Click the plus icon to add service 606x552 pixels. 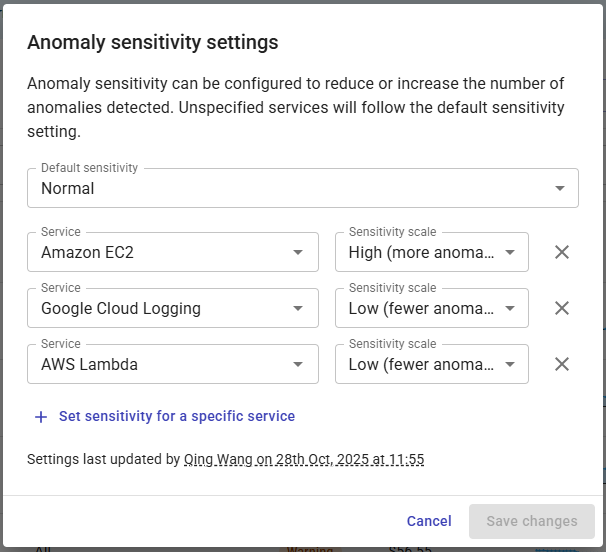click(x=41, y=417)
